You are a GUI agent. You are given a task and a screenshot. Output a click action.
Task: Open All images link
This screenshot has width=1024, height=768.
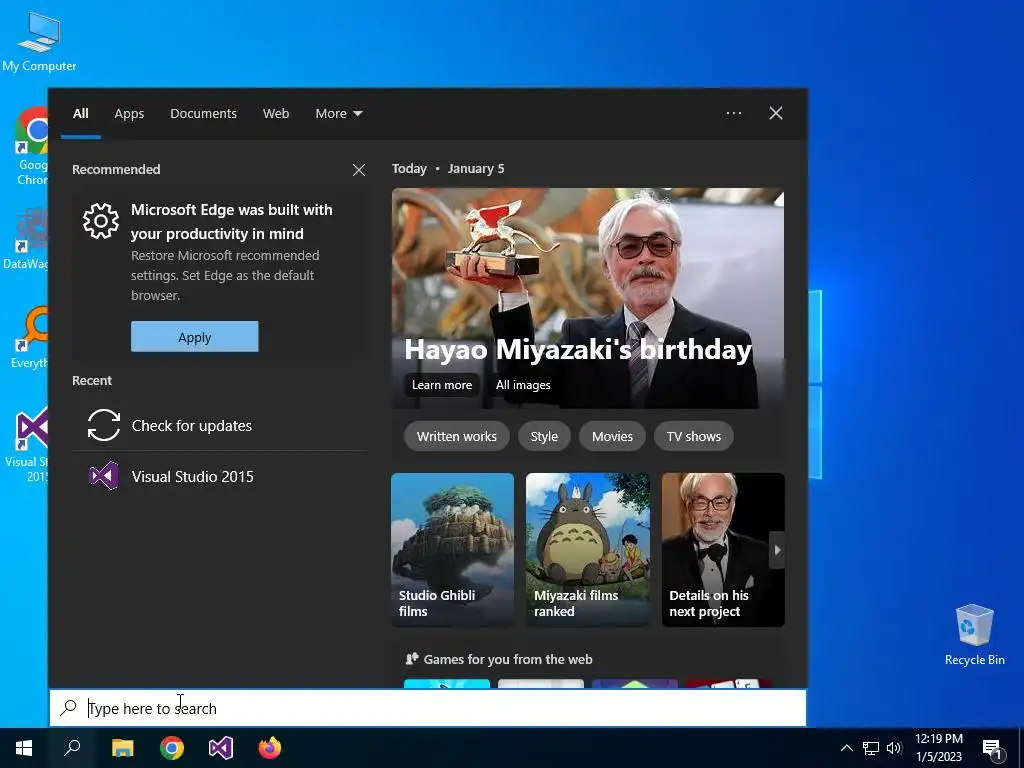pyautogui.click(x=522, y=385)
